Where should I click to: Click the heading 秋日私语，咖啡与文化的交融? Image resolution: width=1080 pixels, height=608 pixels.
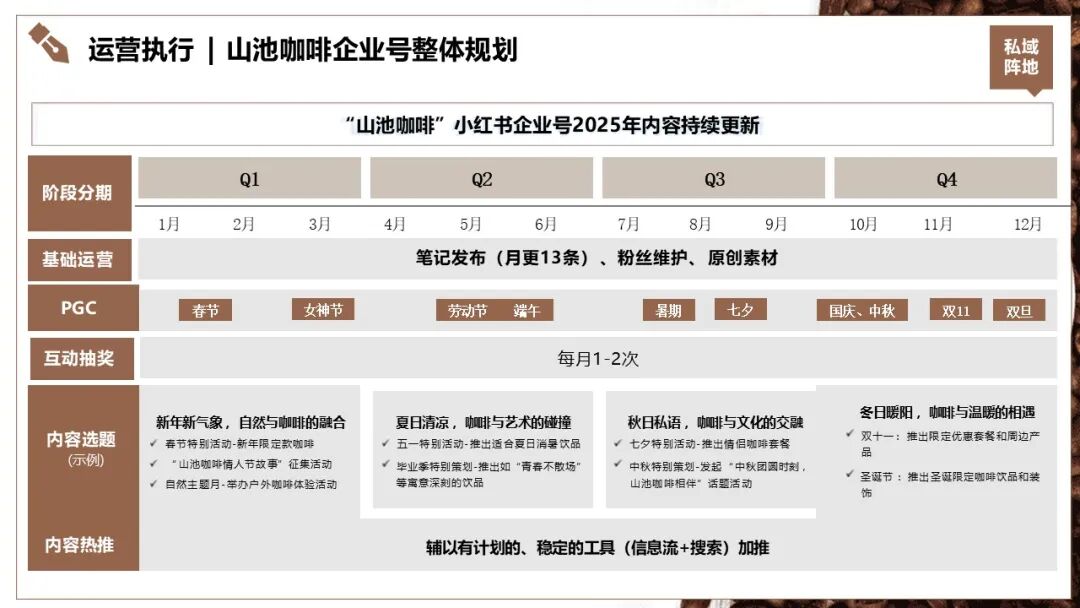coord(715,422)
